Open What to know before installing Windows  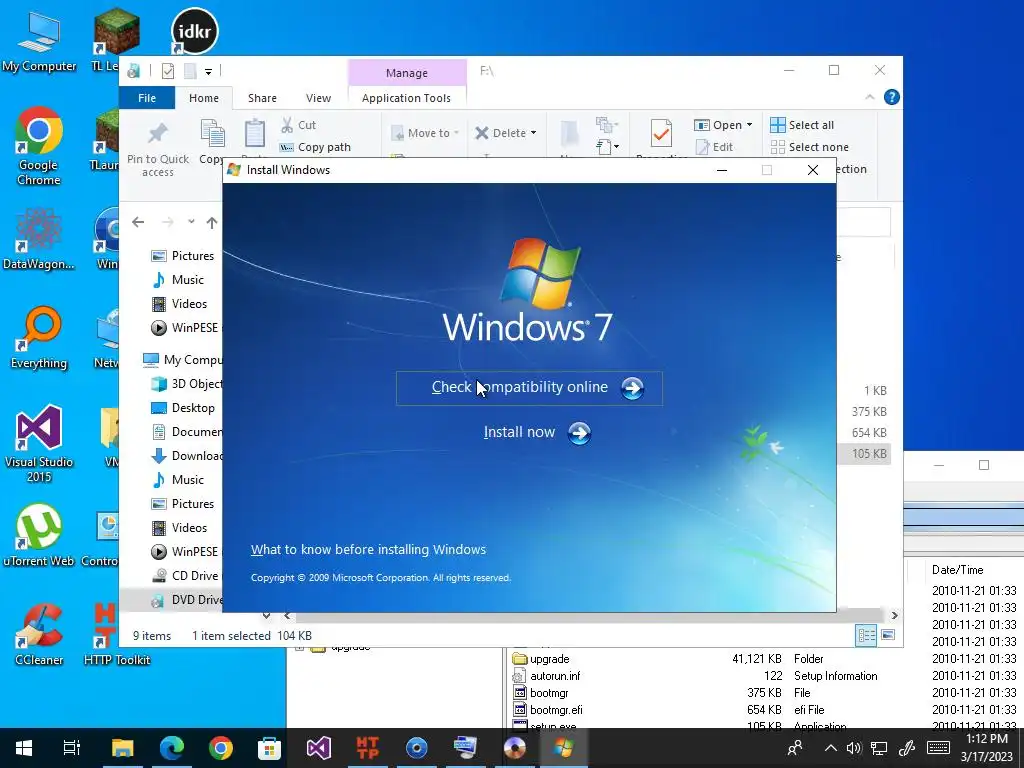[368, 550]
